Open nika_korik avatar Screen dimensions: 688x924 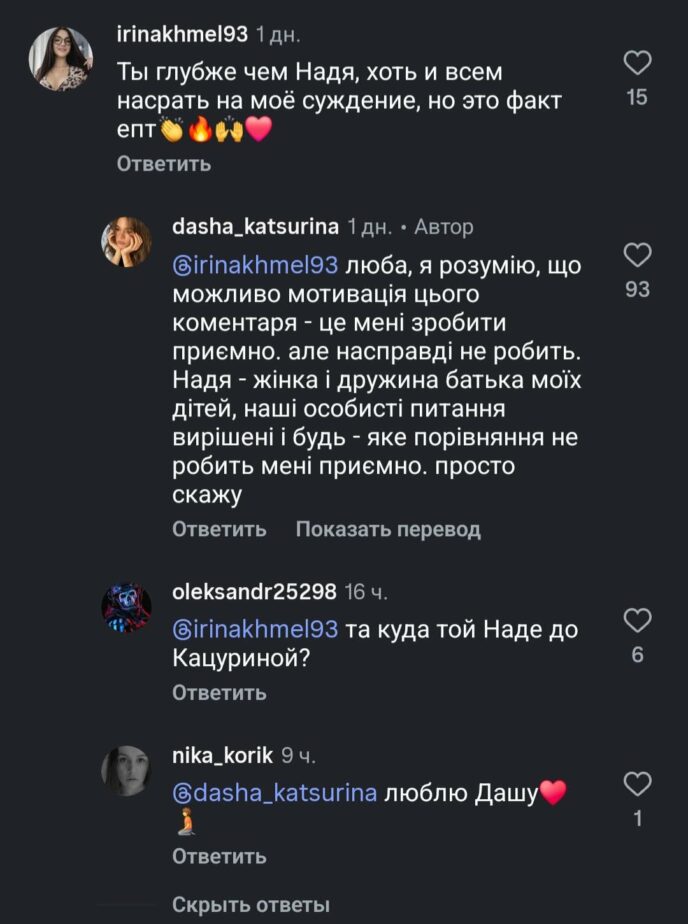126,771
